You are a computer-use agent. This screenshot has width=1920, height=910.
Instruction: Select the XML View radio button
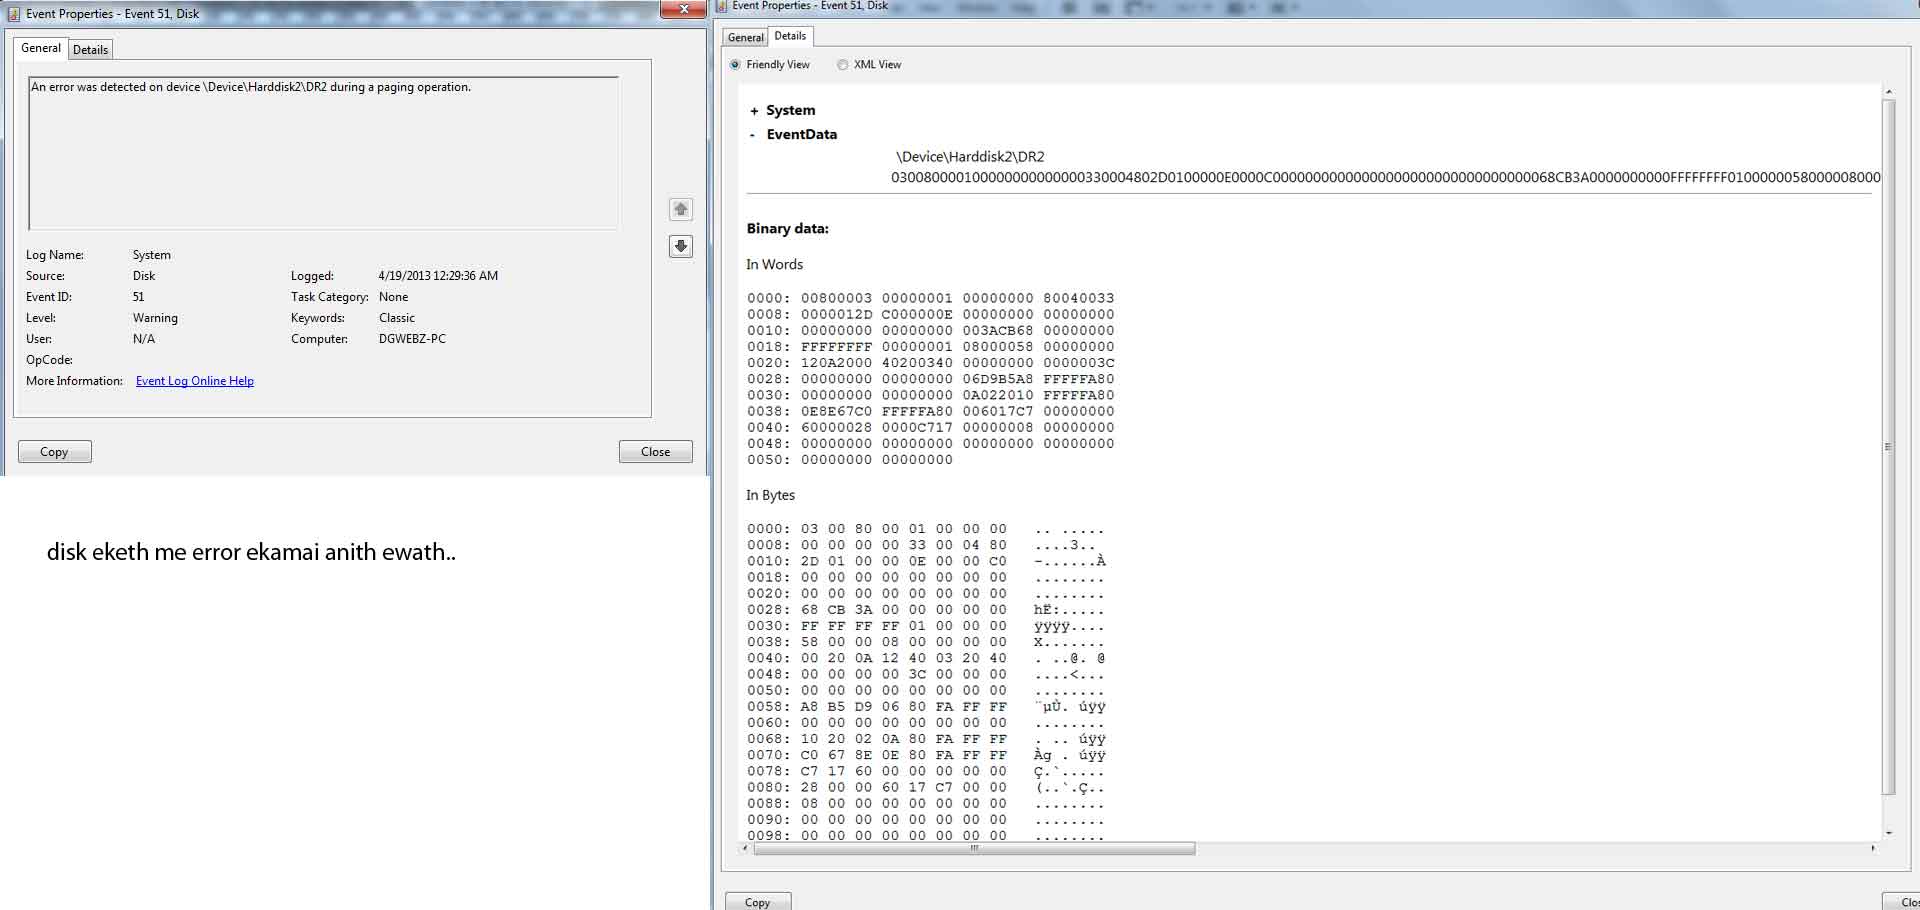point(843,65)
